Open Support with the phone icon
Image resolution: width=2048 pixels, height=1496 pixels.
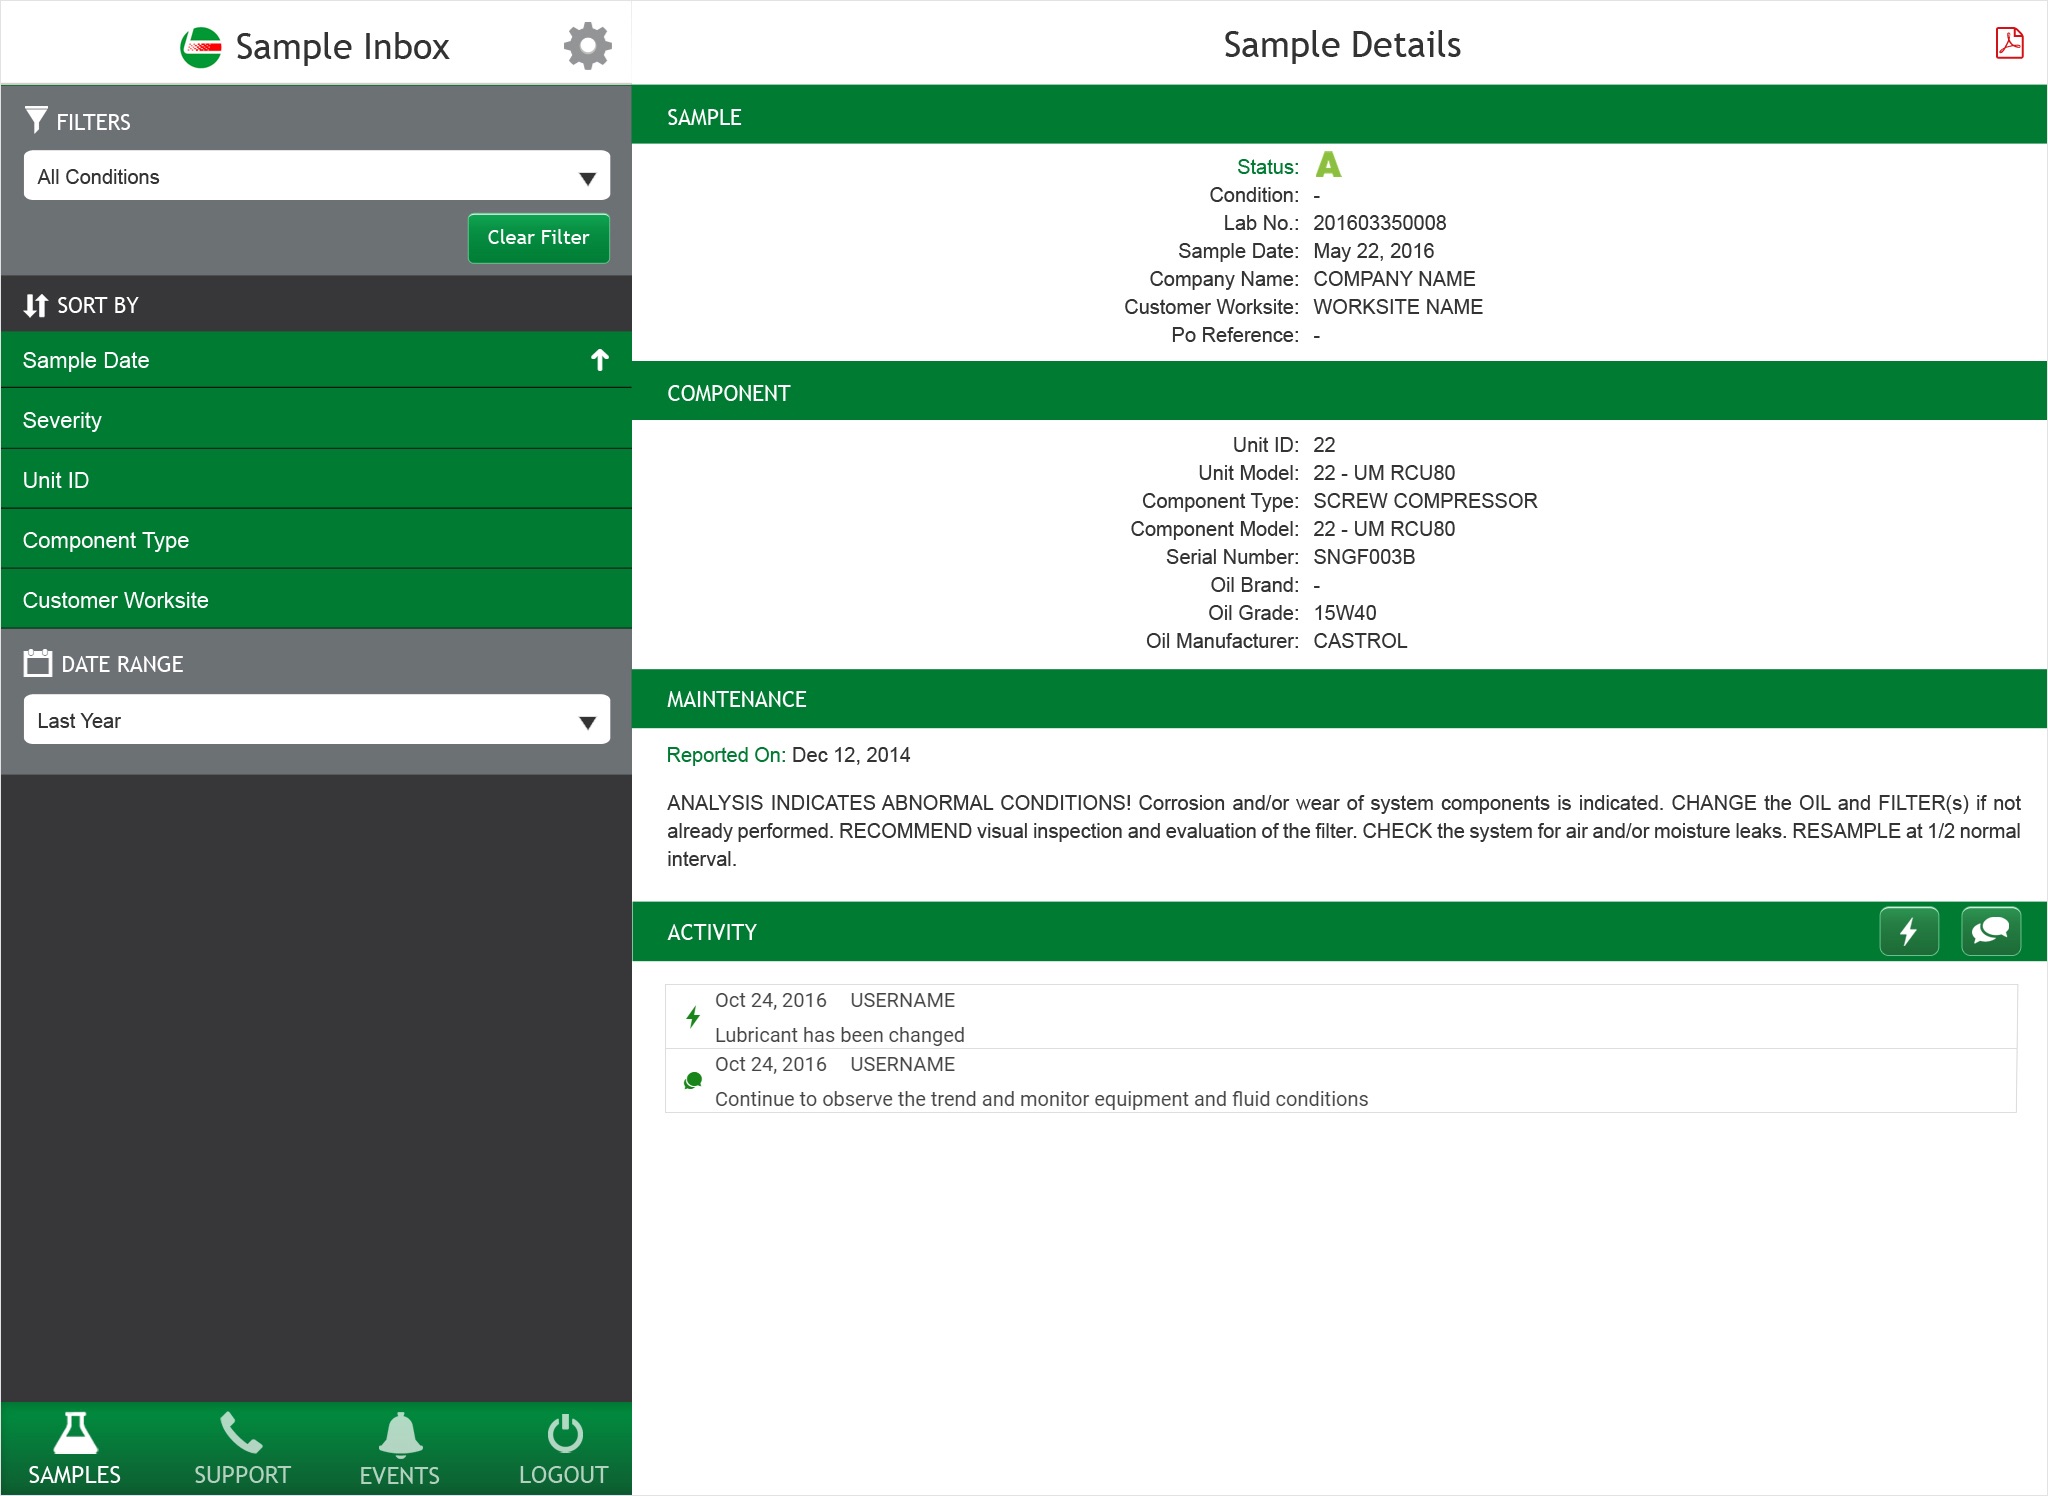click(x=241, y=1448)
